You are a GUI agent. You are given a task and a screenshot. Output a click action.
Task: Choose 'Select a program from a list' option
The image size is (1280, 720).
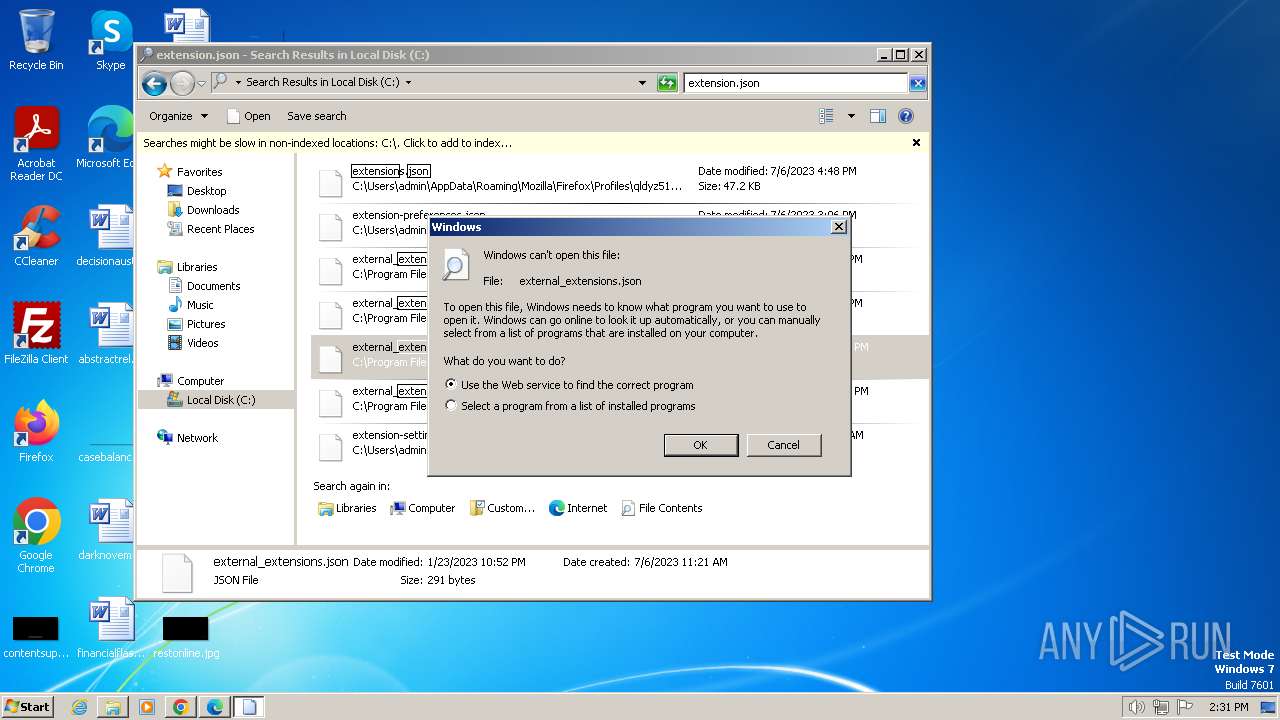[x=570, y=406]
